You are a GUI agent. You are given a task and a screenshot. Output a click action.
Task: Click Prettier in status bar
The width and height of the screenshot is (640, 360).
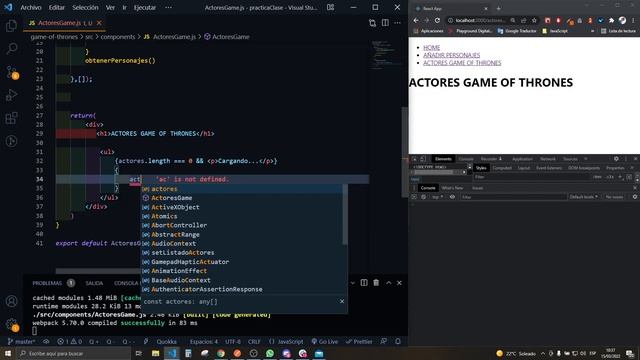coord(359,342)
